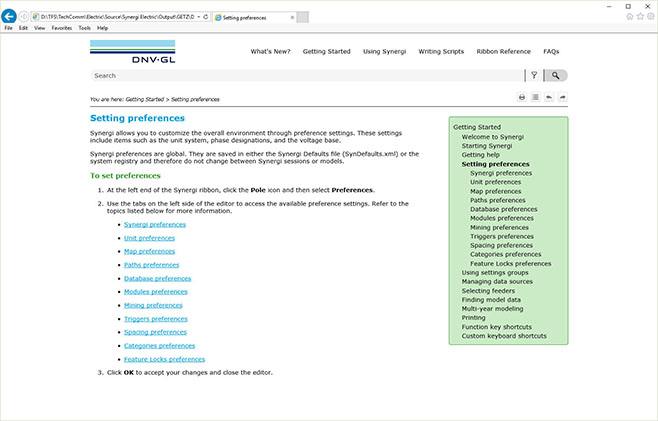Open the Writing Scripts nav item
The image size is (658, 421).
click(441, 52)
